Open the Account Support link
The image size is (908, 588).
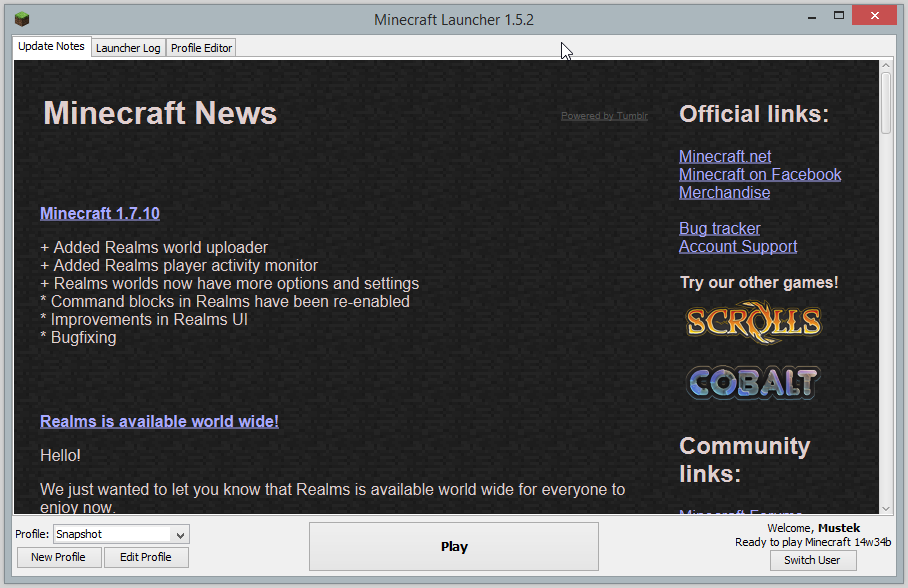click(x=738, y=246)
